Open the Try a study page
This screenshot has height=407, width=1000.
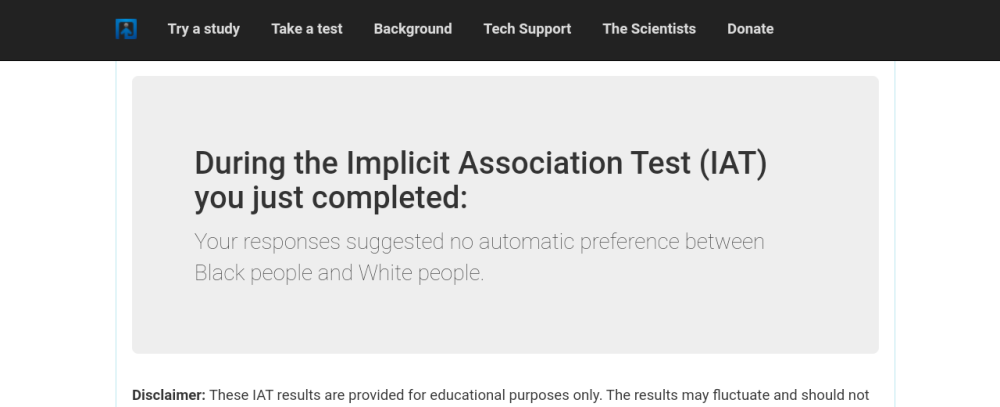click(204, 29)
